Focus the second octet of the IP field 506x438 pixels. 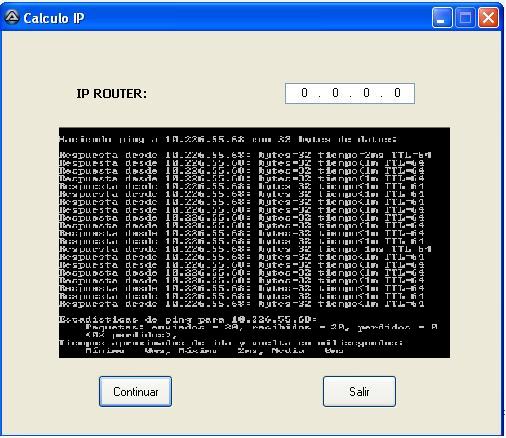click(x=335, y=93)
